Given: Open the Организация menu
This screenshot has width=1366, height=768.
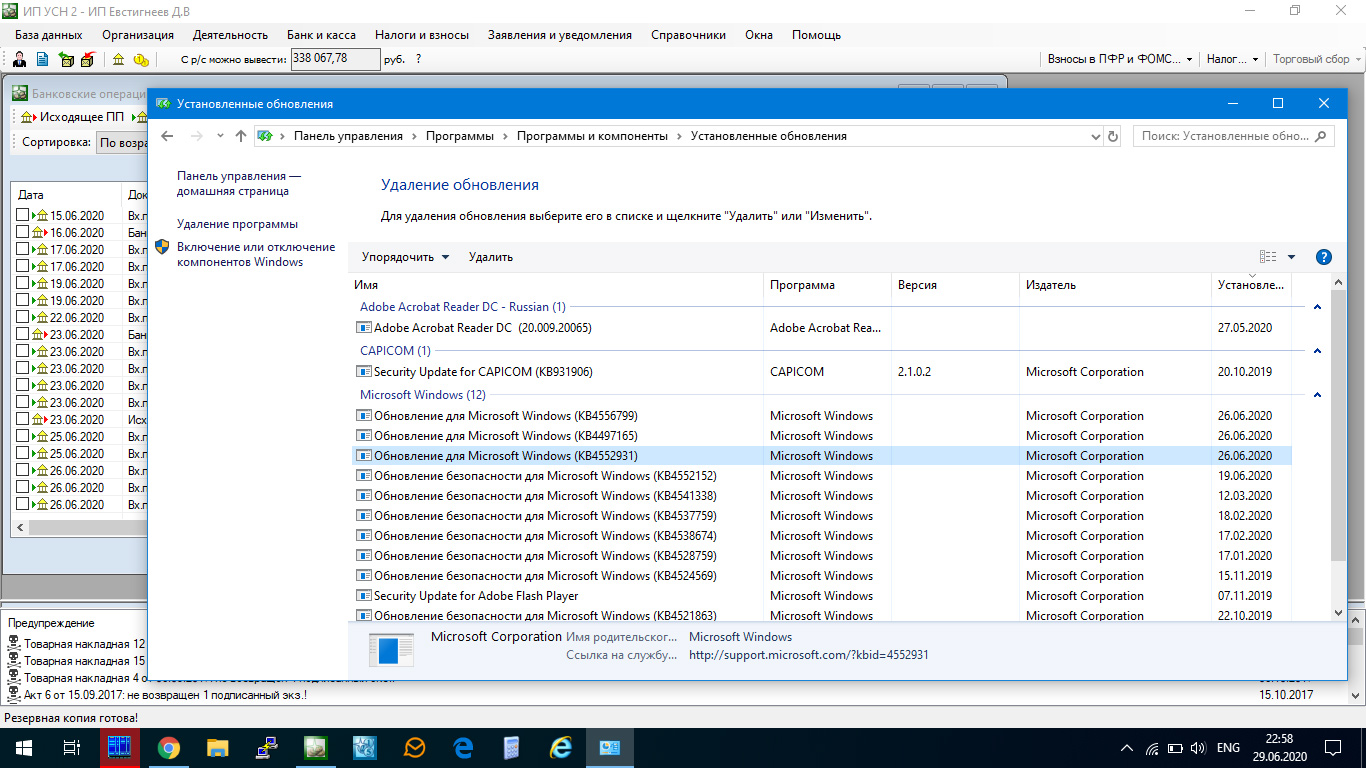Looking at the screenshot, I should tap(138, 35).
